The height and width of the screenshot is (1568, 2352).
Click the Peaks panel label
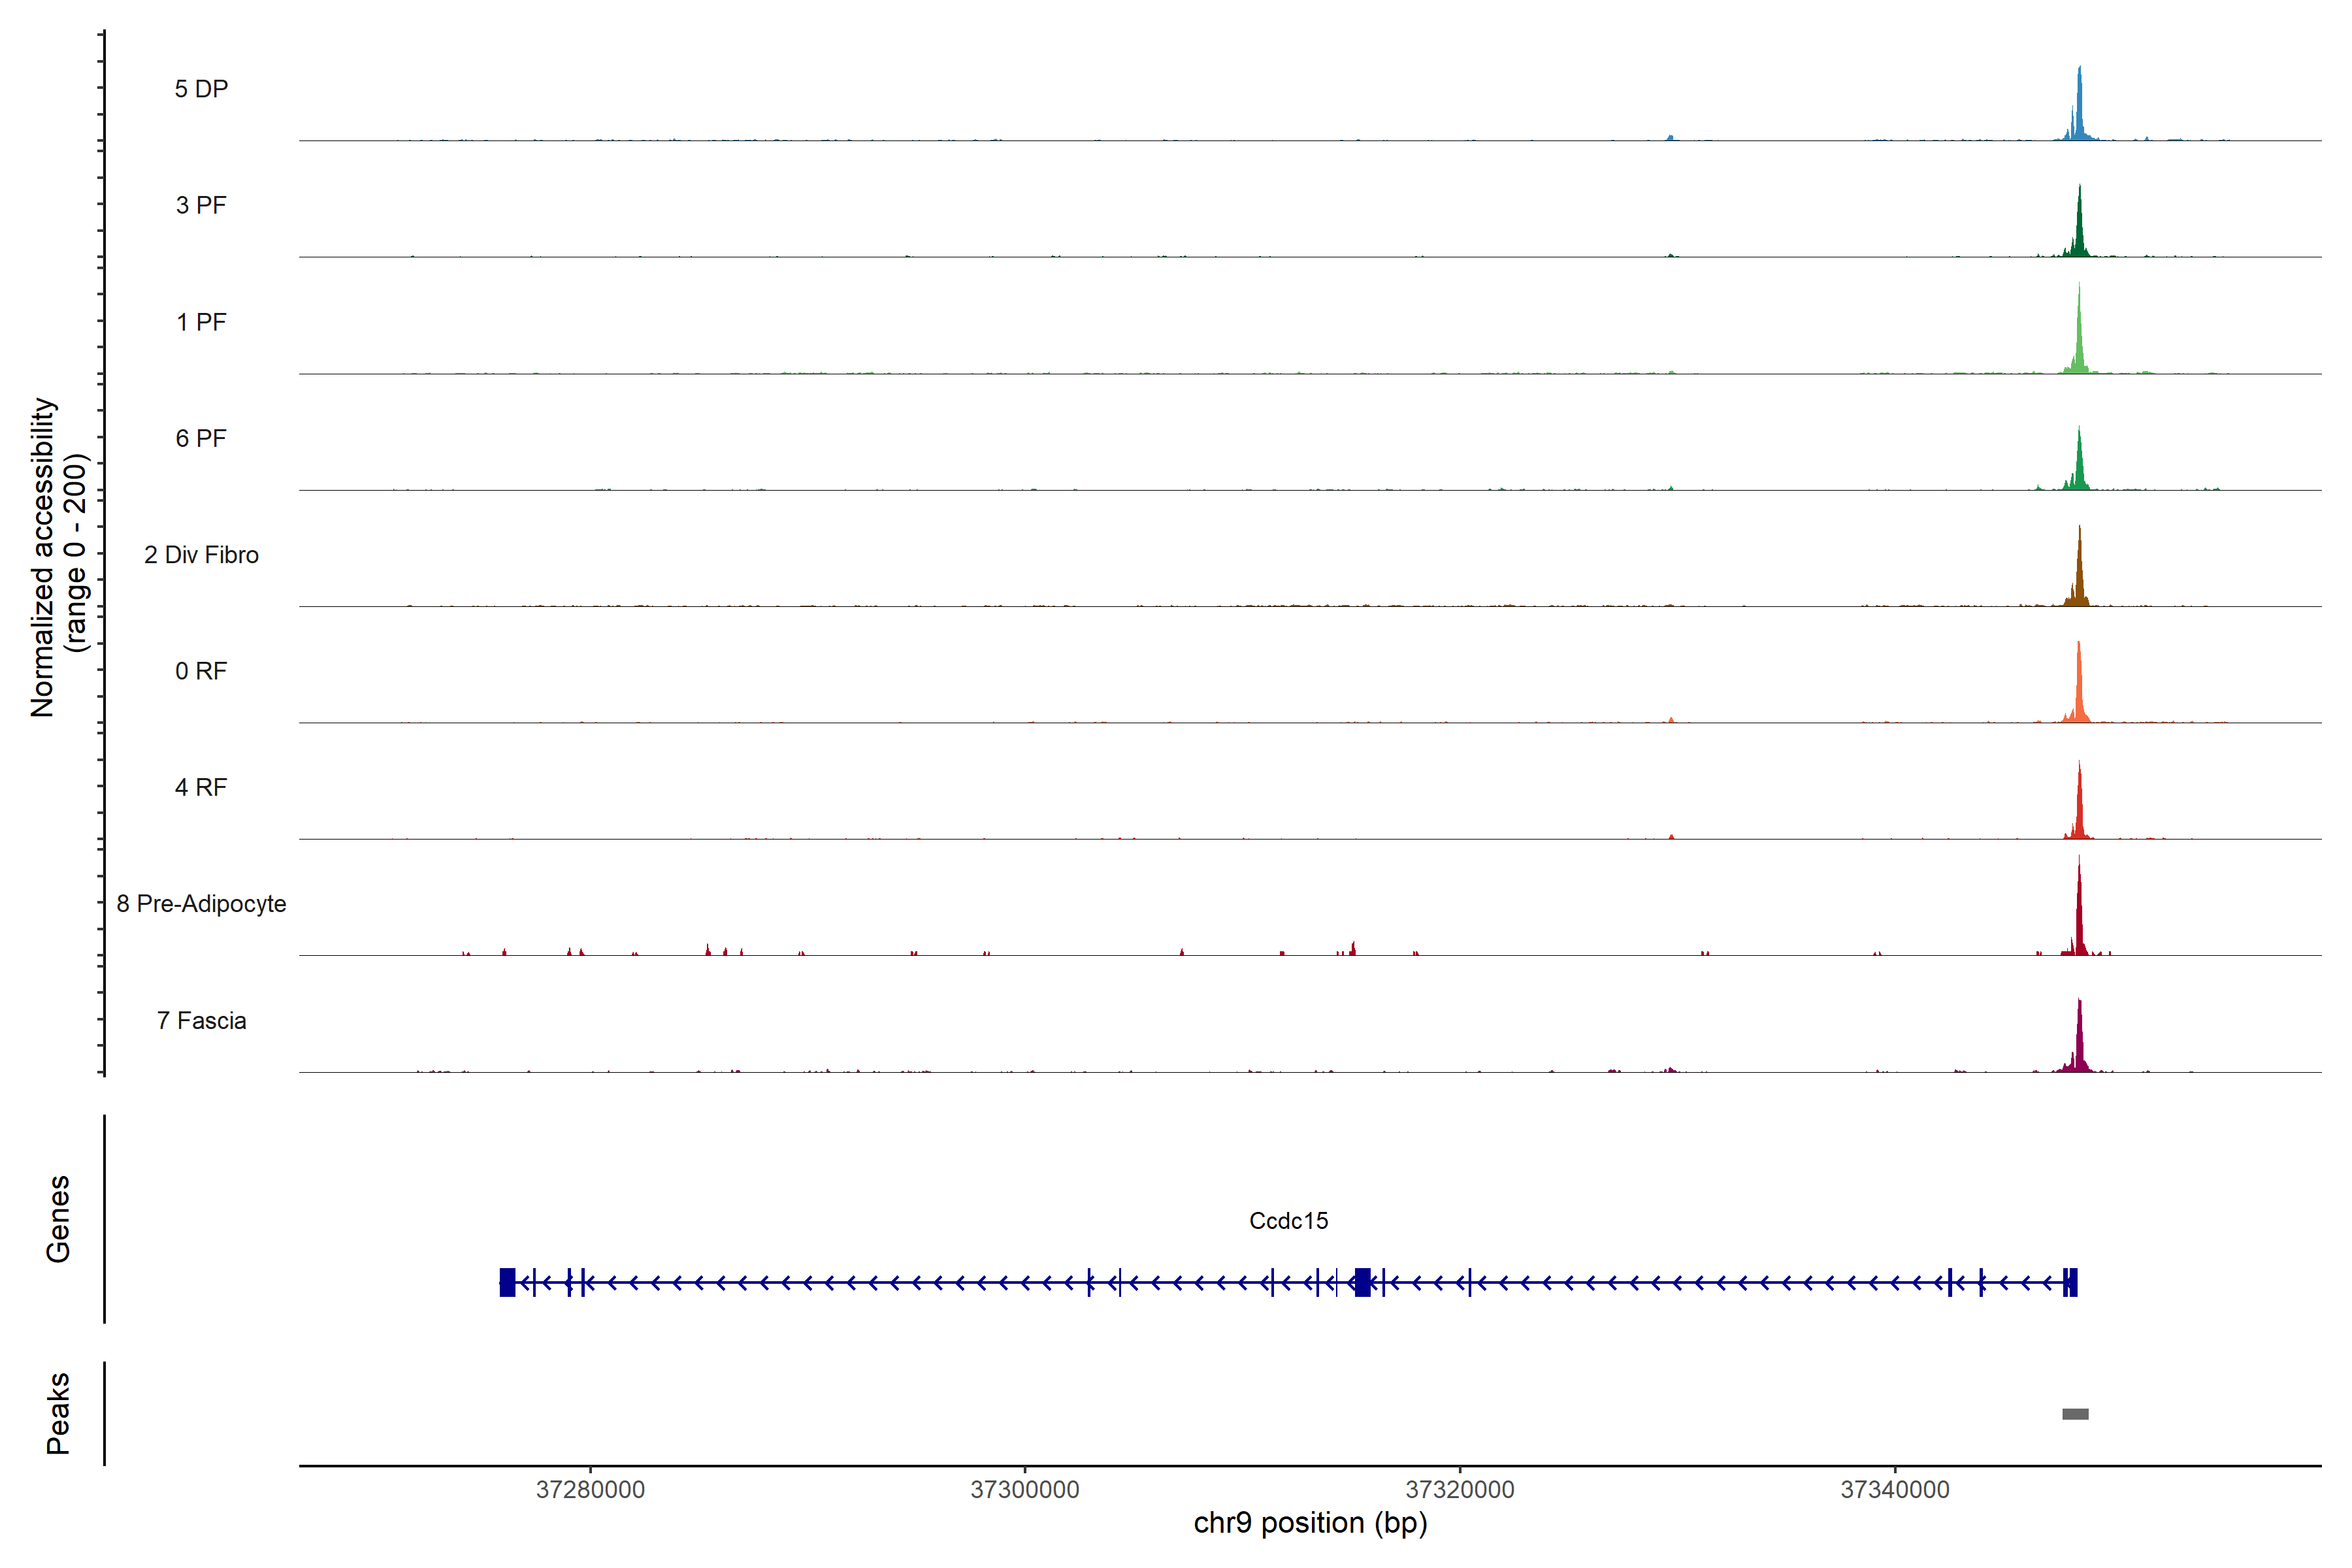click(x=58, y=1413)
